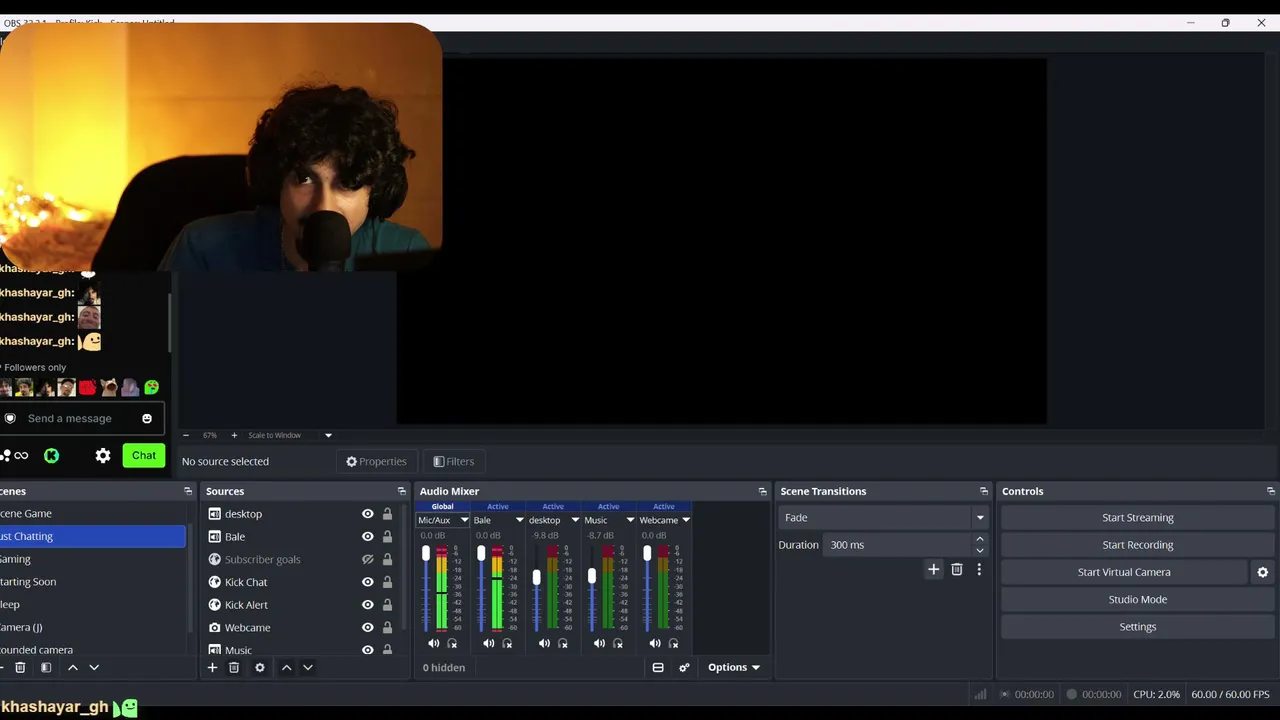1280x720 pixels.
Task: Open transition properties three-dot menu
Action: [x=979, y=569]
